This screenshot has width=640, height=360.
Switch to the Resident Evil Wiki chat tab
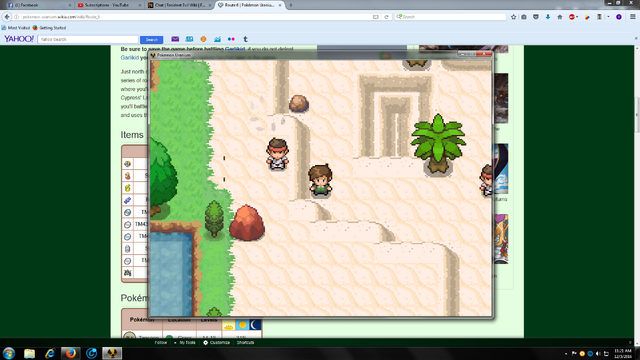point(180,5)
